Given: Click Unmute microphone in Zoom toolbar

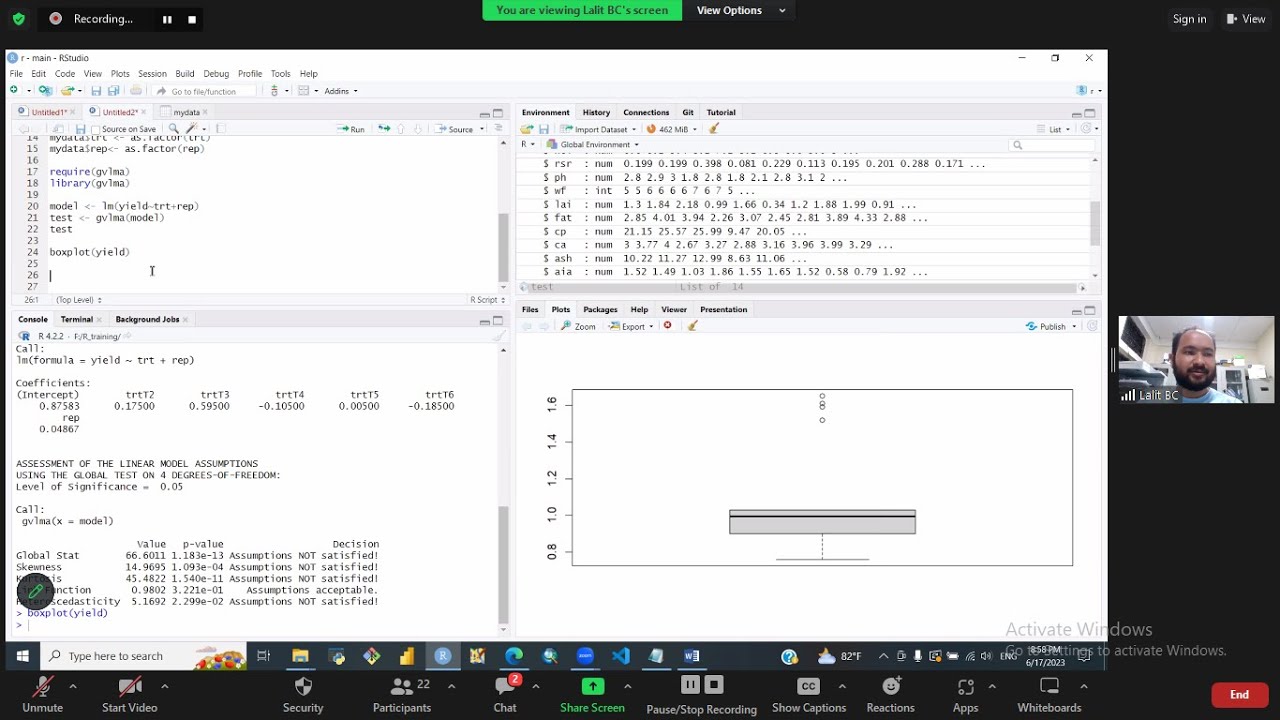Looking at the screenshot, I should pos(42,695).
